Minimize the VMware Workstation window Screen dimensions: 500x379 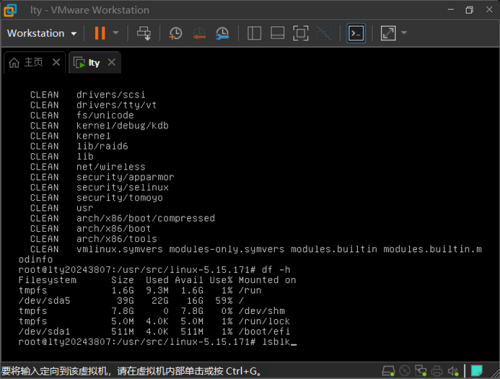451,10
